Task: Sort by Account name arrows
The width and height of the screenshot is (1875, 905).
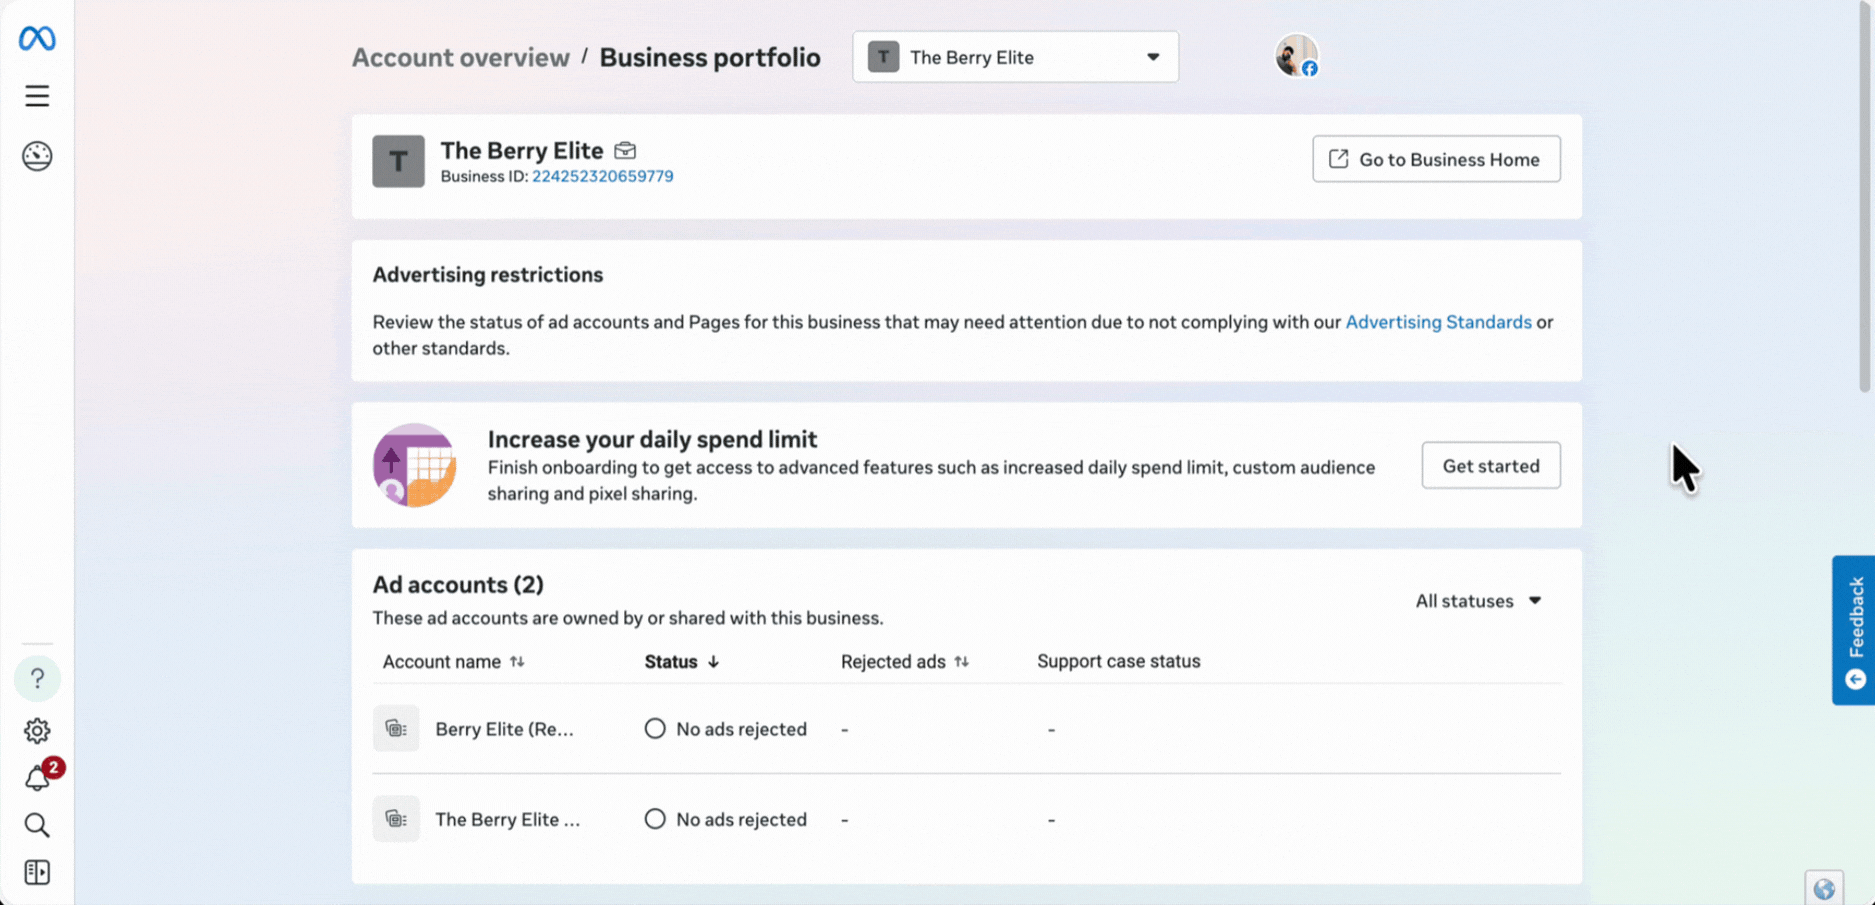Action: 517,662
